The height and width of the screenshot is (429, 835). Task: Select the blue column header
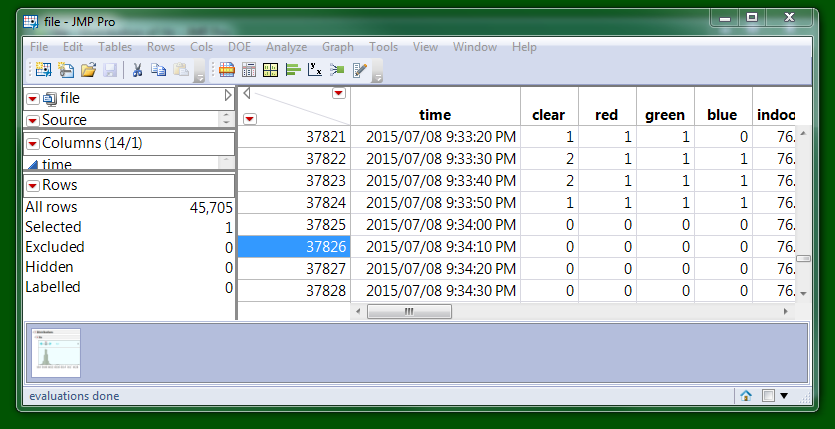click(x=723, y=106)
